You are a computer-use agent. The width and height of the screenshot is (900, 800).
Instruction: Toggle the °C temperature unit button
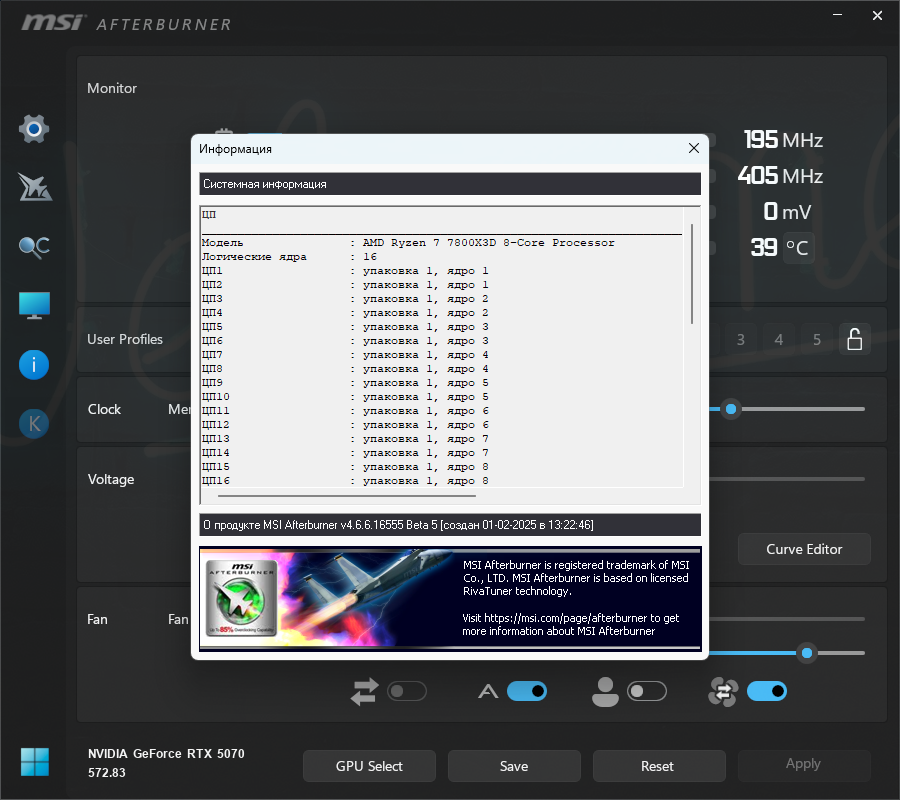point(798,248)
